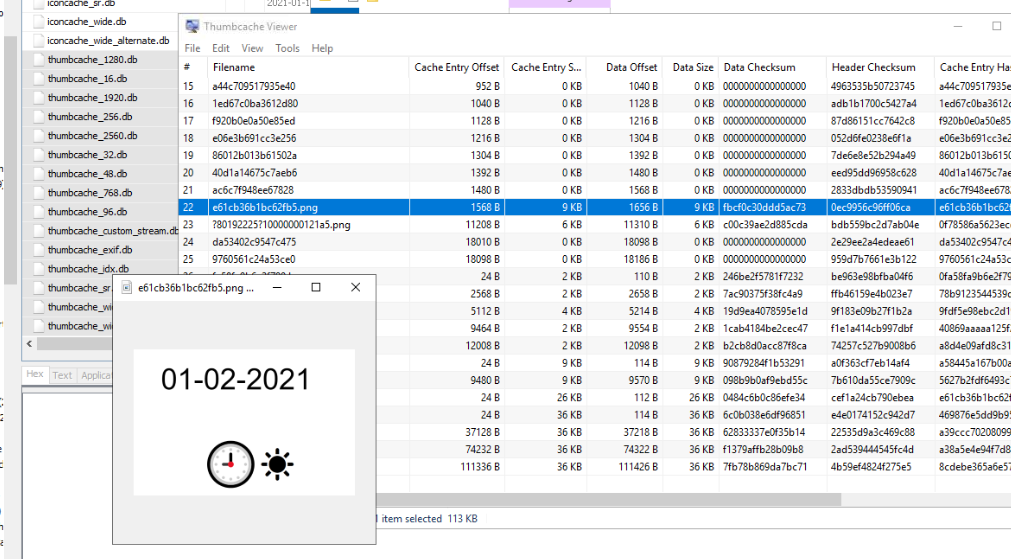The height and width of the screenshot is (559, 1011).
Task: Click cache entry offset 111336 B
Action: click(x=480, y=467)
